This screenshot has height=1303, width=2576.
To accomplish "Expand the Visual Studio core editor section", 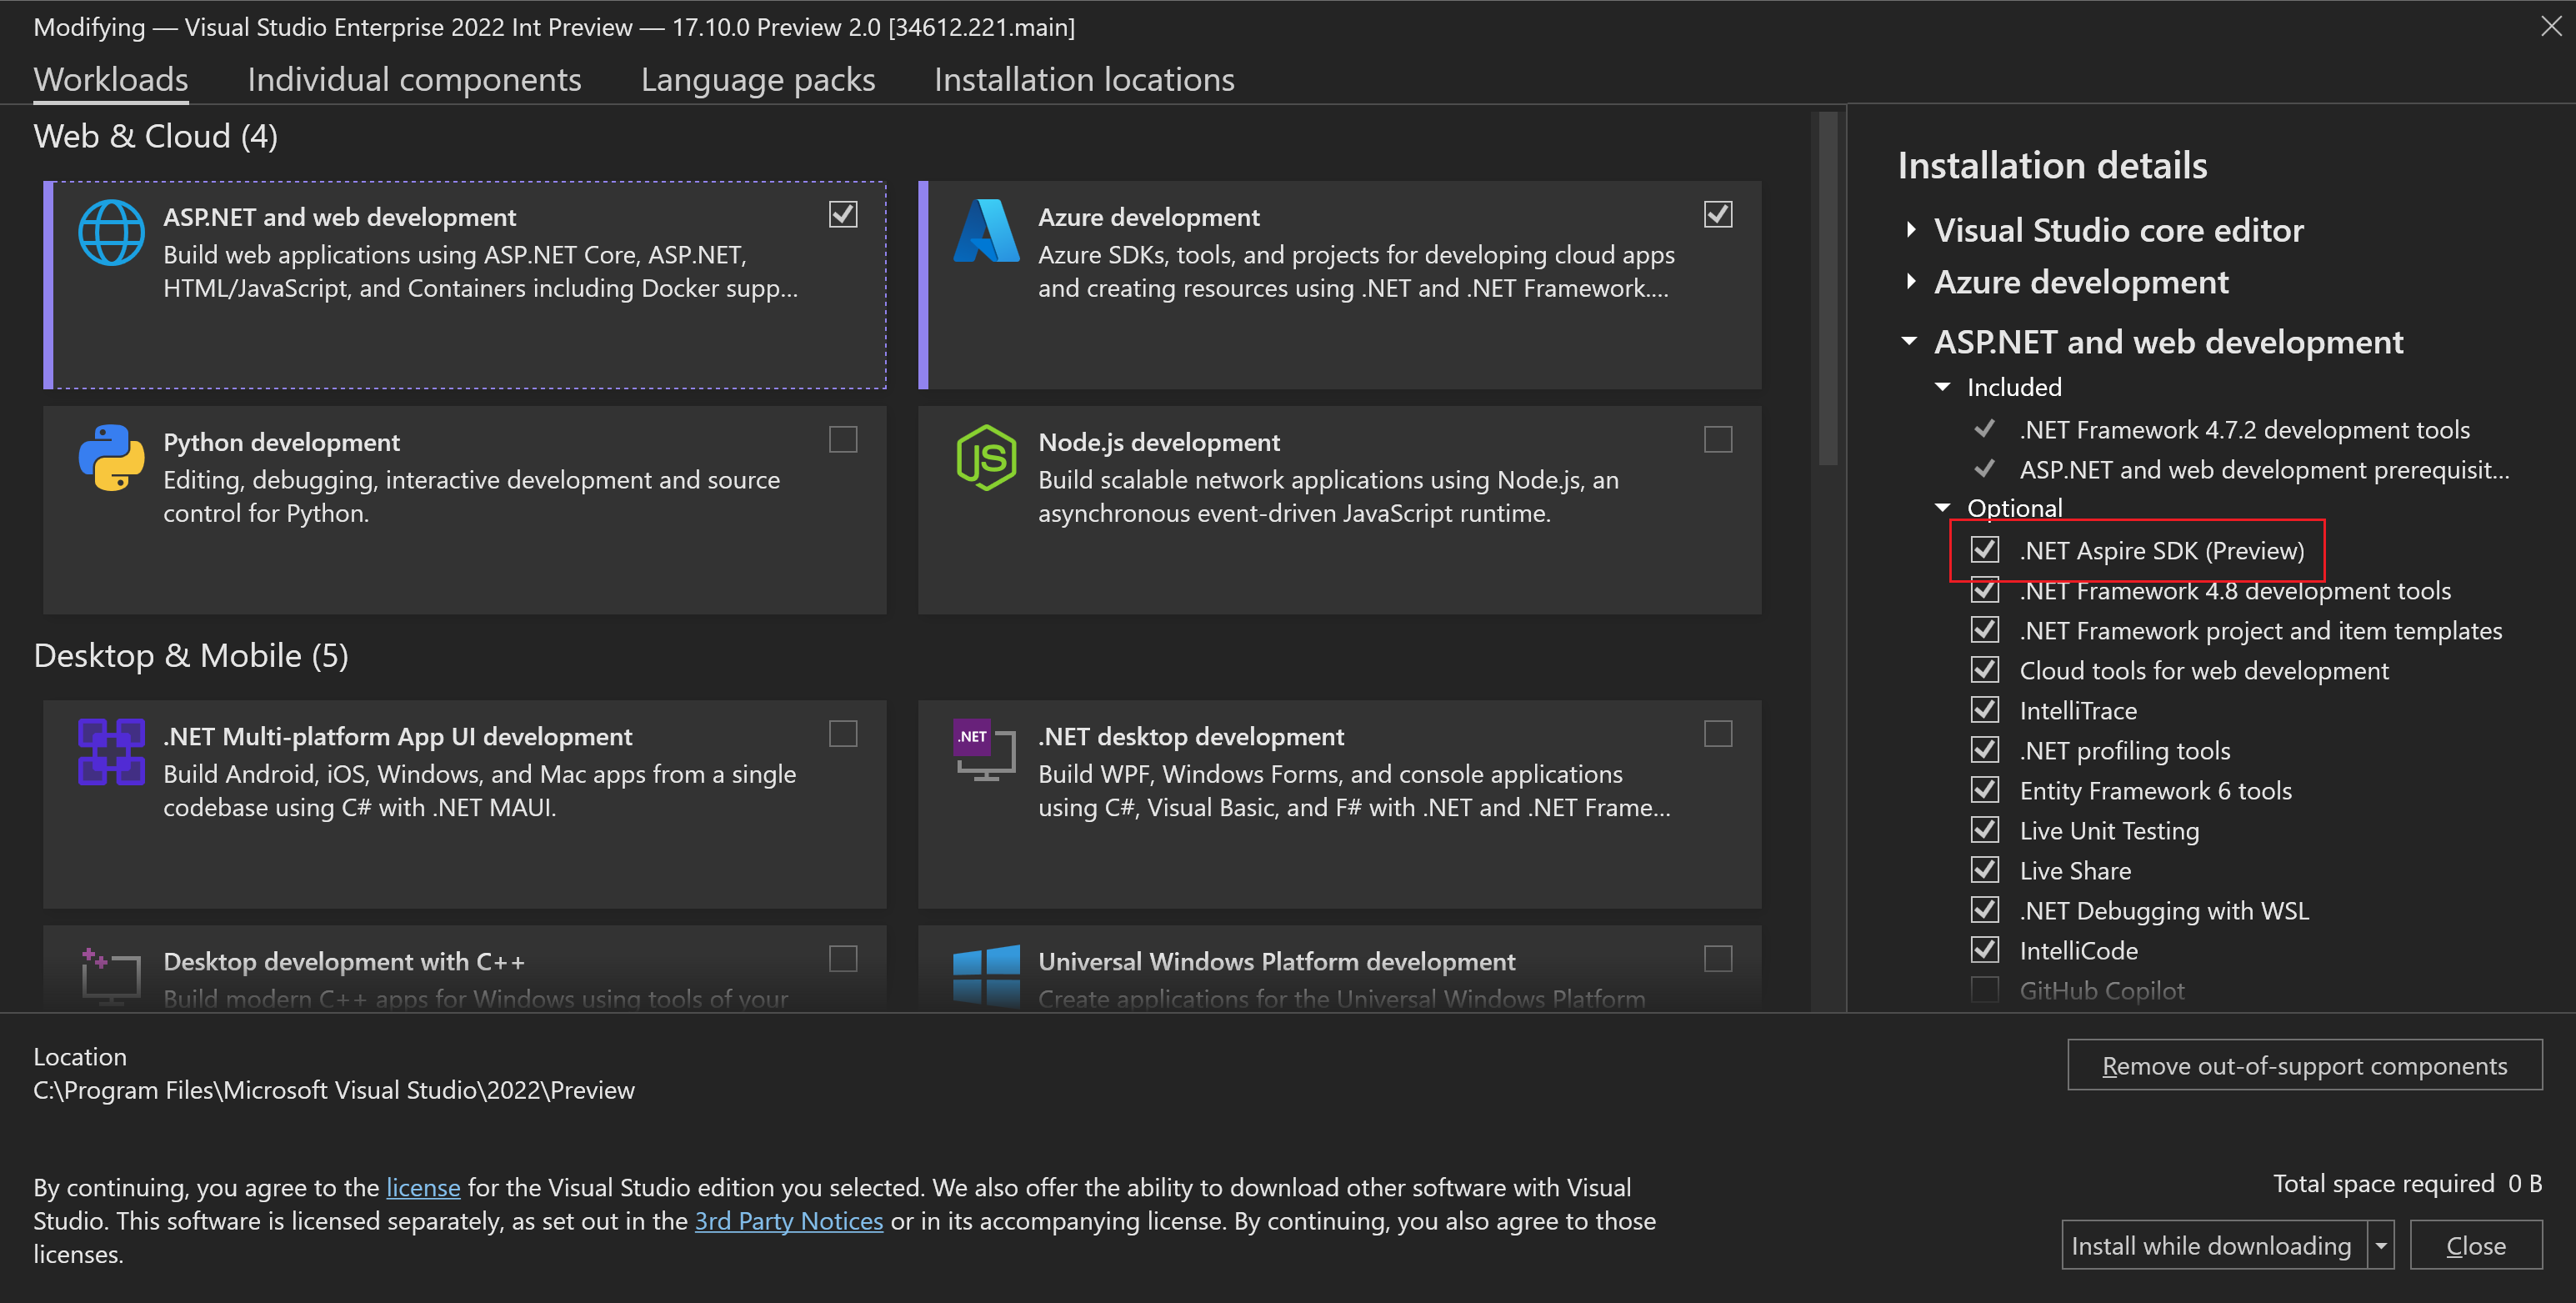I will coord(1911,229).
